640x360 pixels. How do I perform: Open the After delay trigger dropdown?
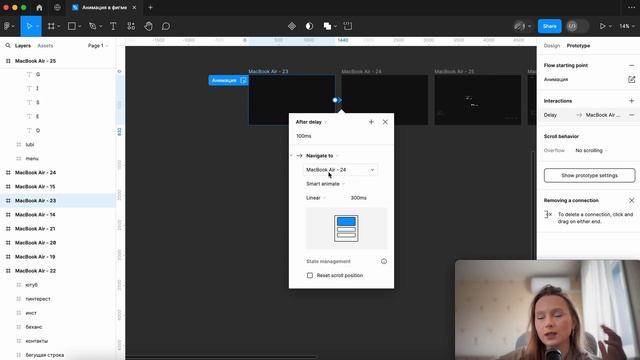point(311,122)
